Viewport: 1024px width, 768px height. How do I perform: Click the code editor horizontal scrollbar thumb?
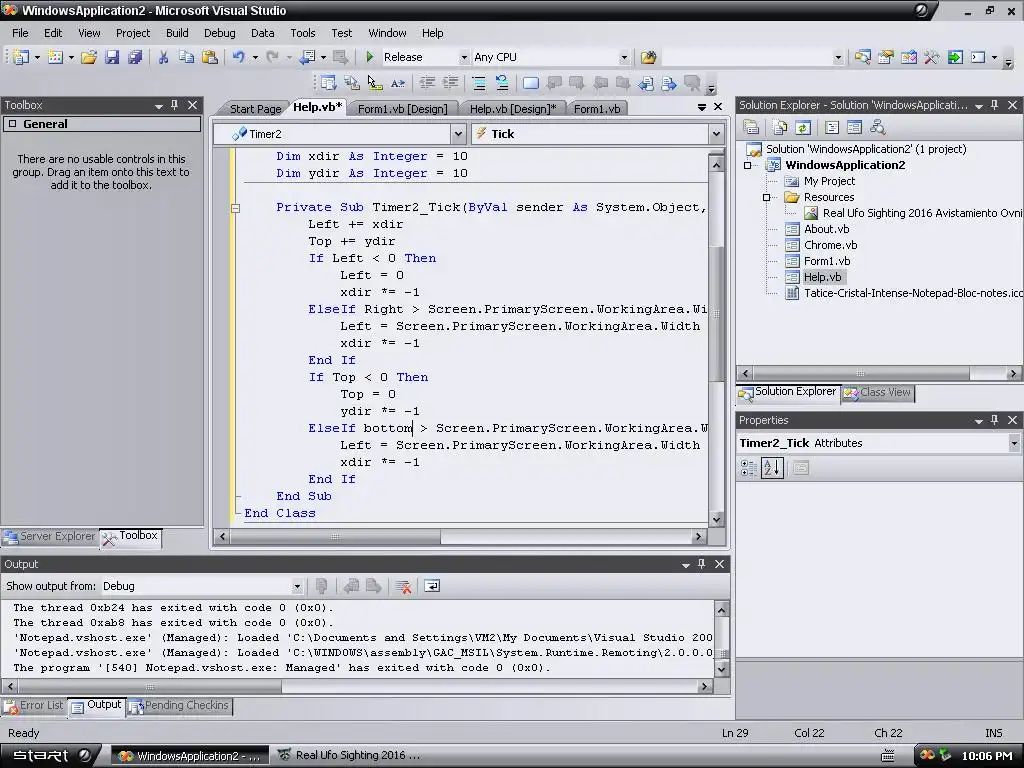point(335,537)
